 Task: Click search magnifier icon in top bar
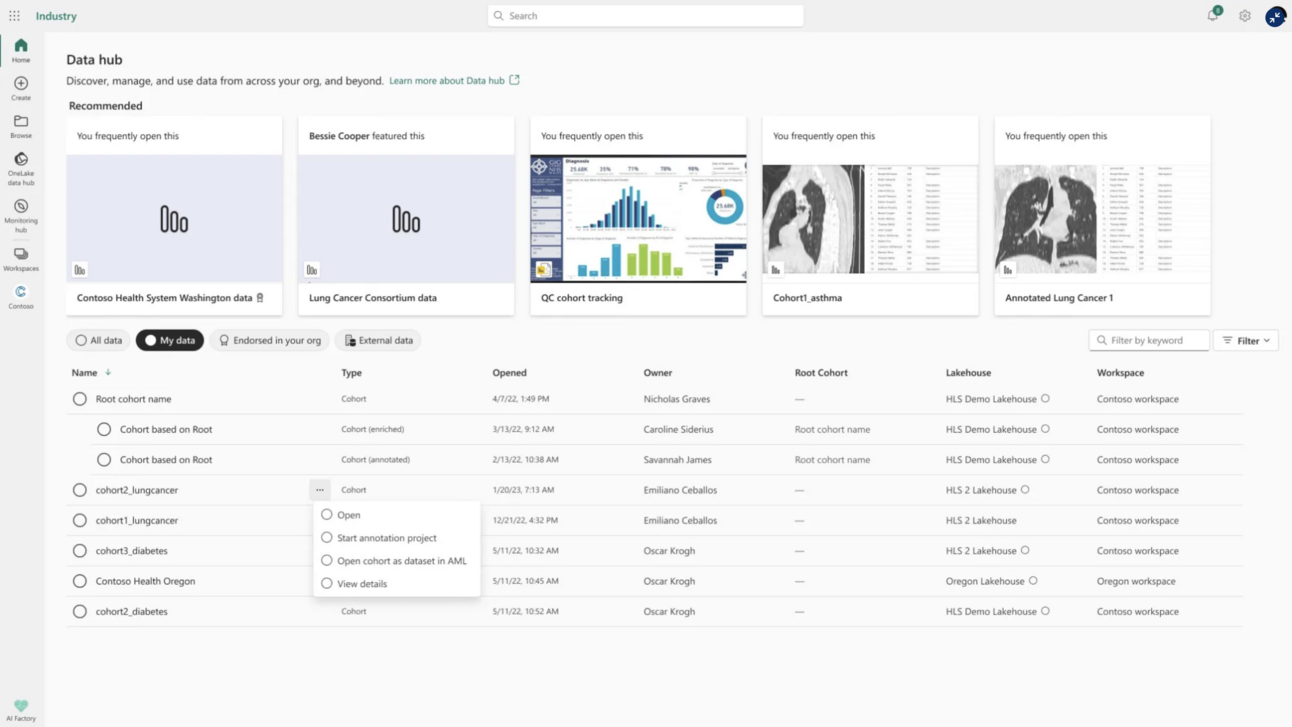click(499, 16)
